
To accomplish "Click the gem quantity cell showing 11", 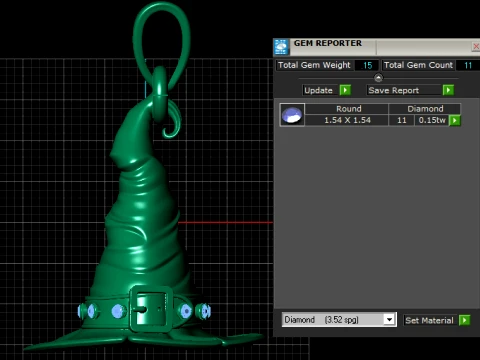I will [x=402, y=120].
